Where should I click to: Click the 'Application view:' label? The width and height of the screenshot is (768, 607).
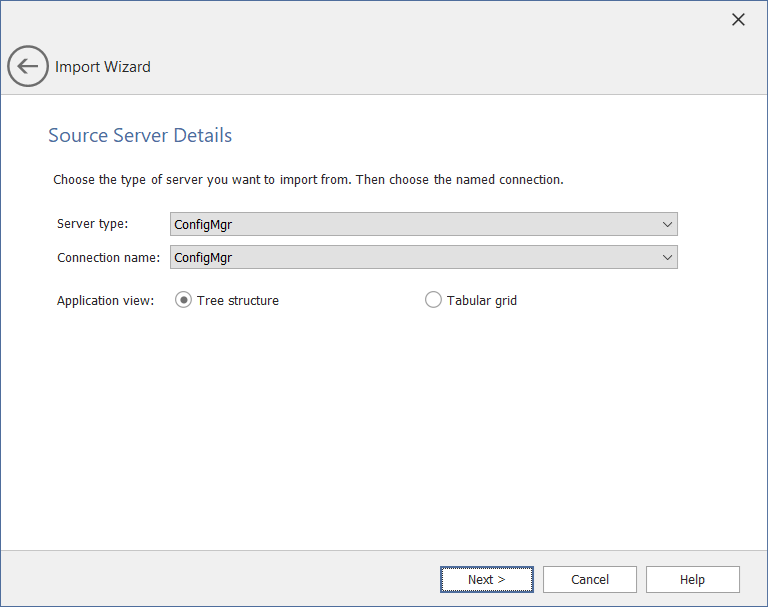point(105,300)
